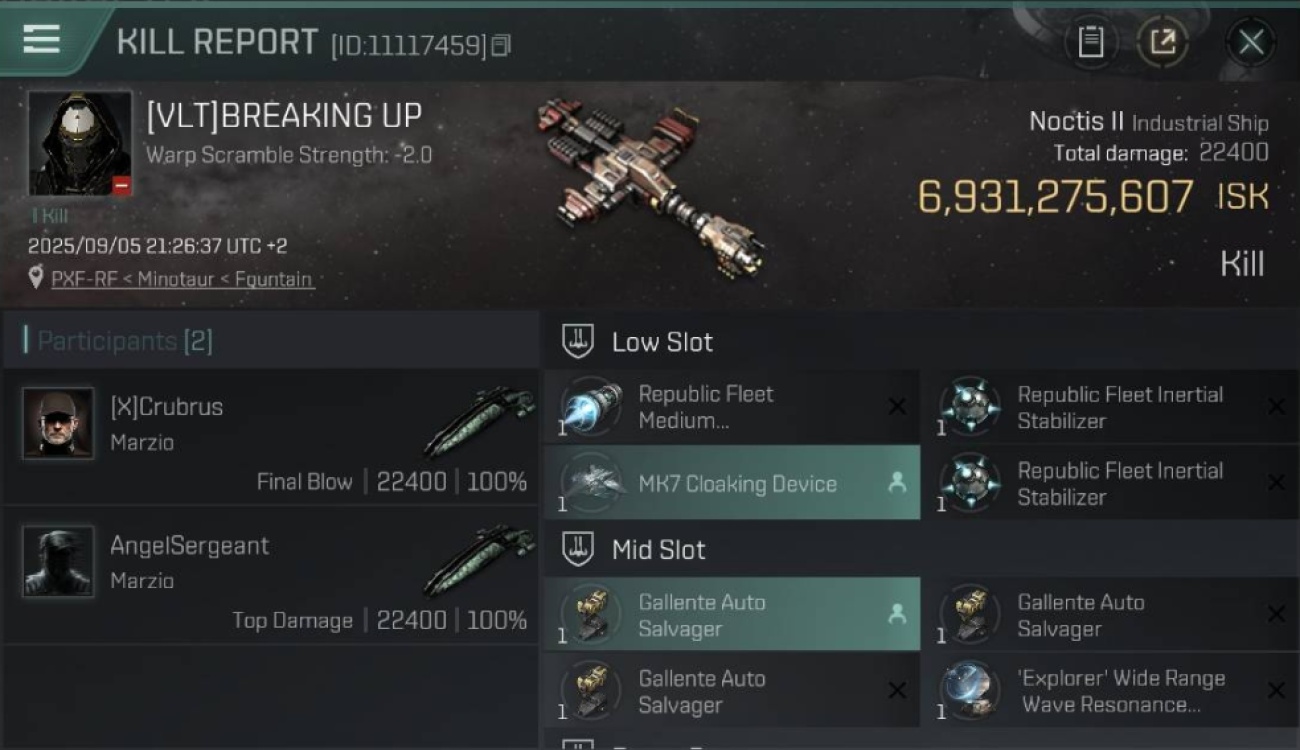Screen dimensions: 1300x750
Task: Click the top Republic Fleet Inertial Stabilizer icon
Action: click(x=970, y=407)
